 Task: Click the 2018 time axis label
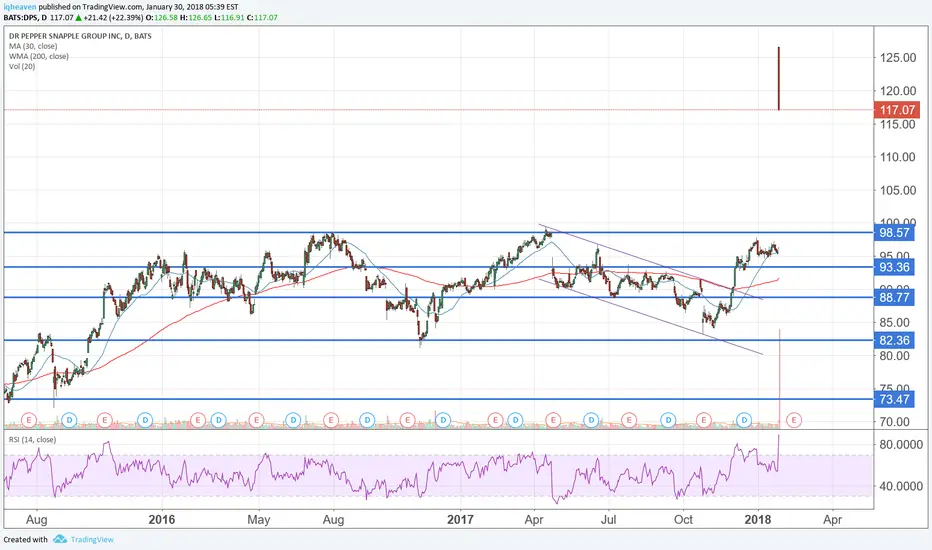point(758,520)
